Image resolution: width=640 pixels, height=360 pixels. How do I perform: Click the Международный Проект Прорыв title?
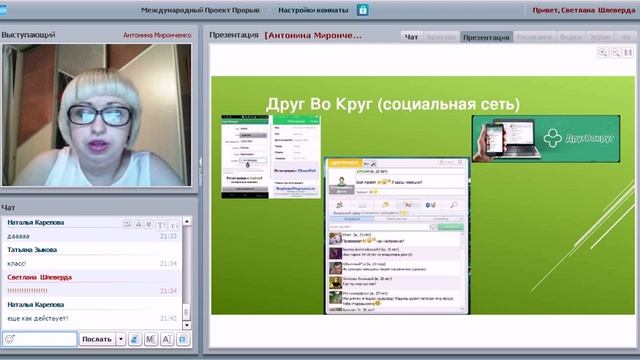(200, 10)
